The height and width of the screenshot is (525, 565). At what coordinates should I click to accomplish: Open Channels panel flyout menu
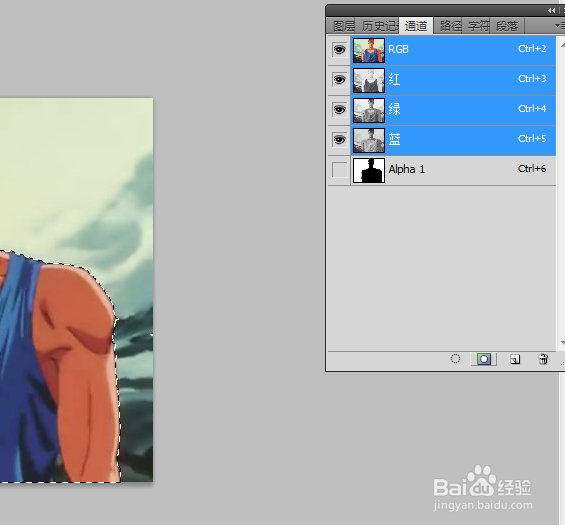click(560, 26)
